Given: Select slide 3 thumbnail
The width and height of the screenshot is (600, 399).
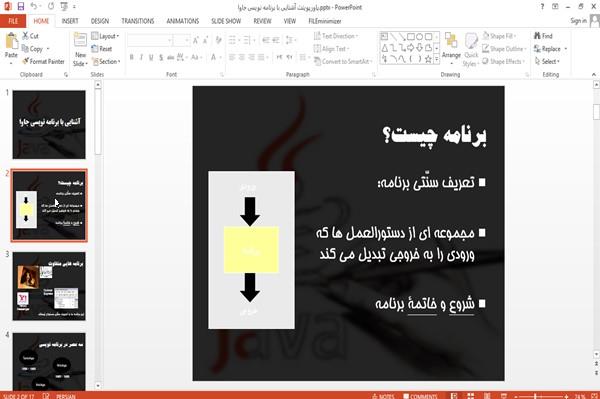Looking at the screenshot, I should (49, 286).
